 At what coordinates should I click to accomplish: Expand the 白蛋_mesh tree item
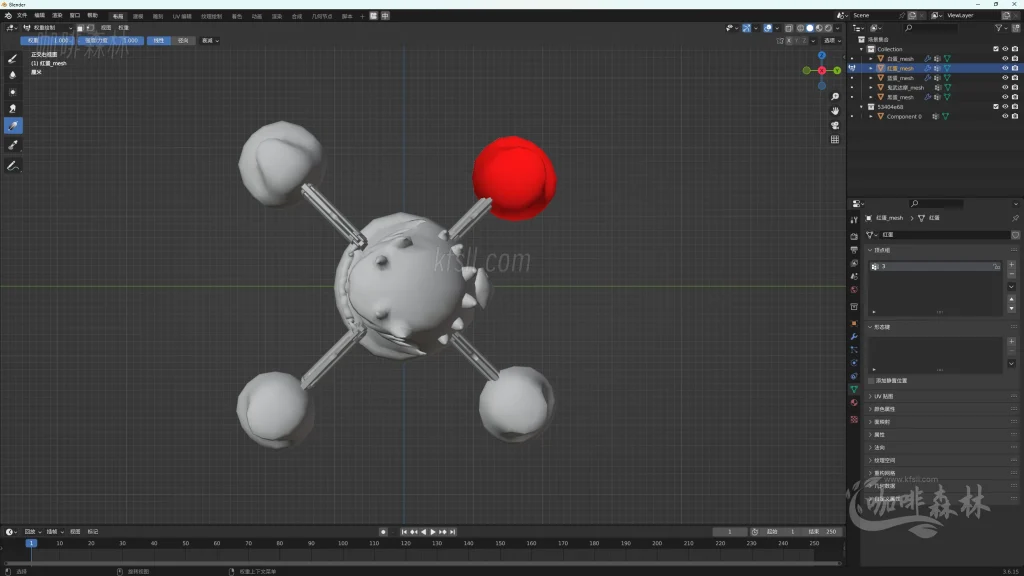[x=871, y=59]
